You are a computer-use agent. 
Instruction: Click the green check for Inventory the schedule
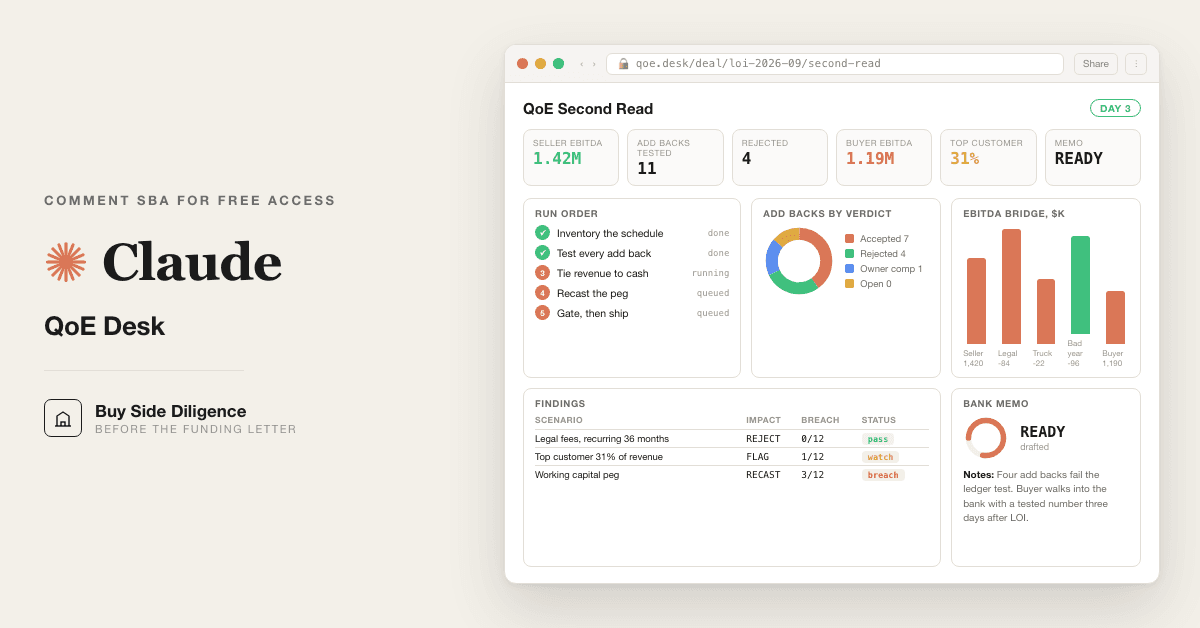pyautogui.click(x=542, y=233)
